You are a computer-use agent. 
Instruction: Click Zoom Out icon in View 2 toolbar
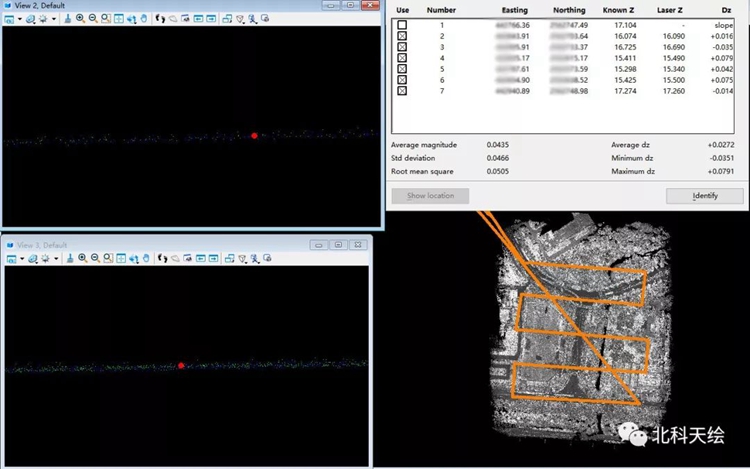tap(93, 18)
